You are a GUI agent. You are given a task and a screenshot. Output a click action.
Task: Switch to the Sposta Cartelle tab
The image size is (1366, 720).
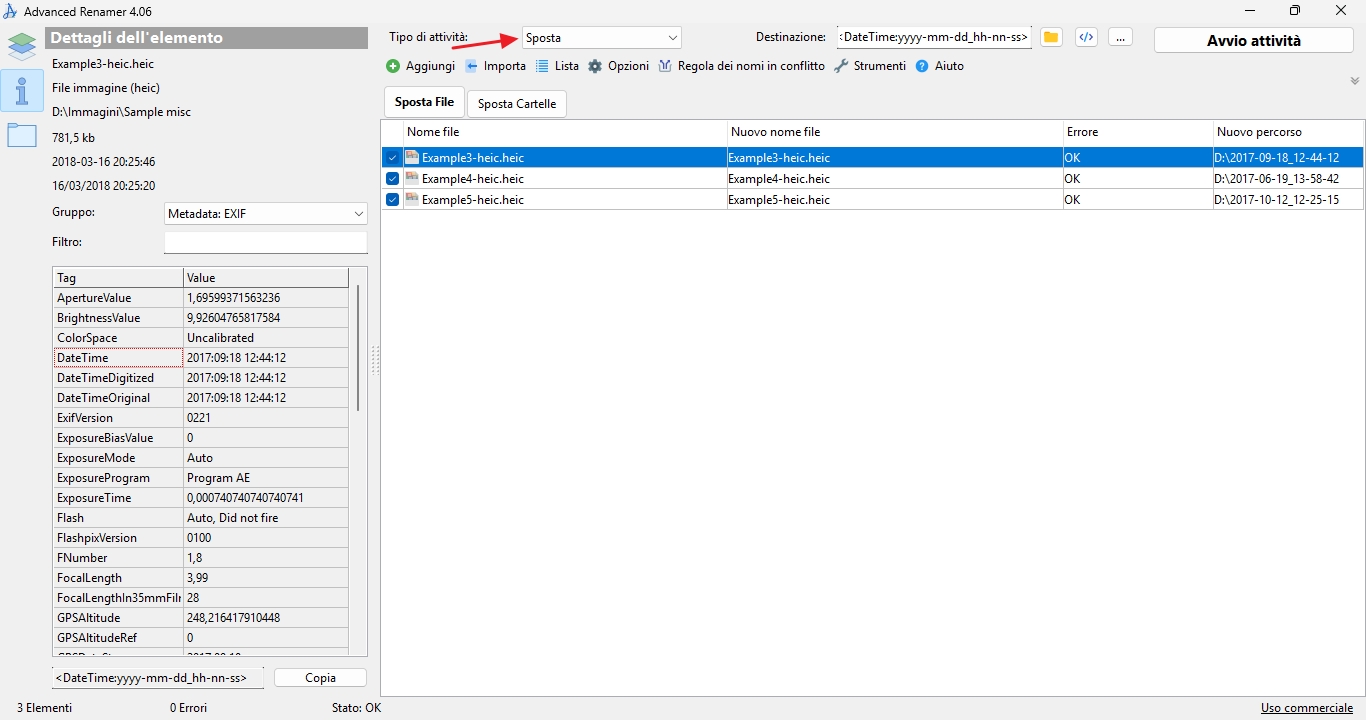click(517, 104)
